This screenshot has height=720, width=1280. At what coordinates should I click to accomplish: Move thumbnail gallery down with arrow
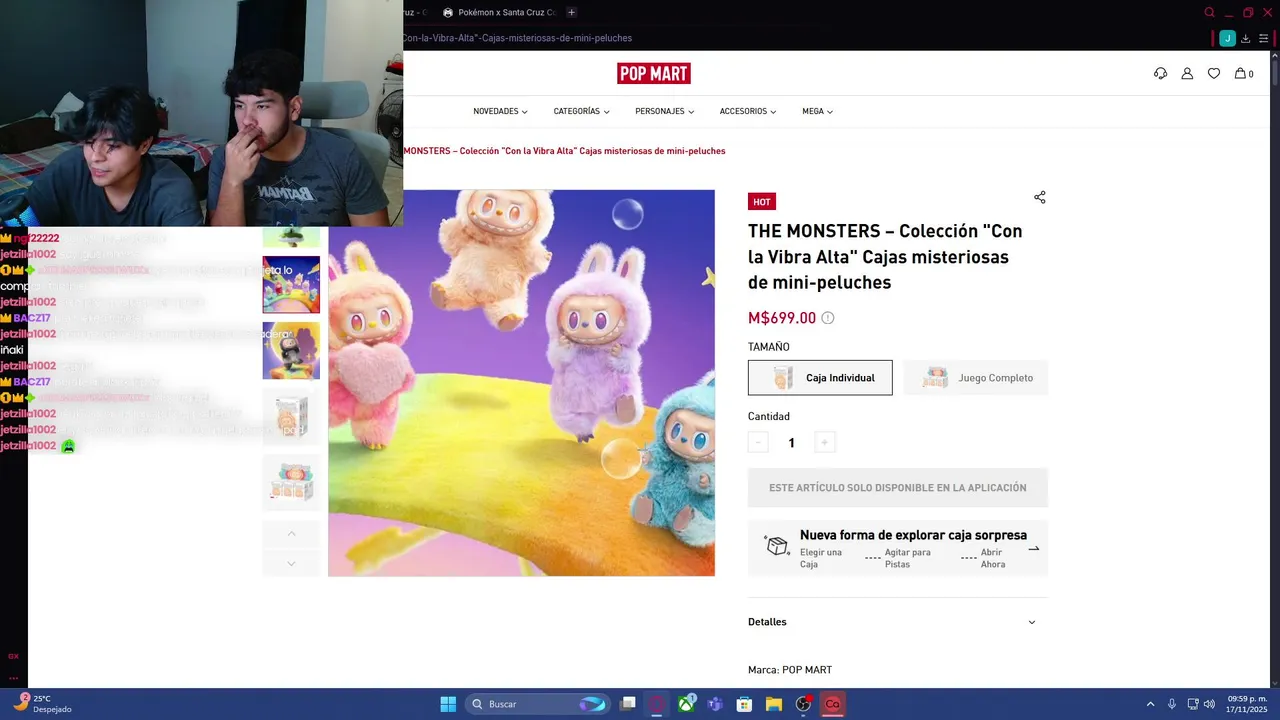click(291, 564)
